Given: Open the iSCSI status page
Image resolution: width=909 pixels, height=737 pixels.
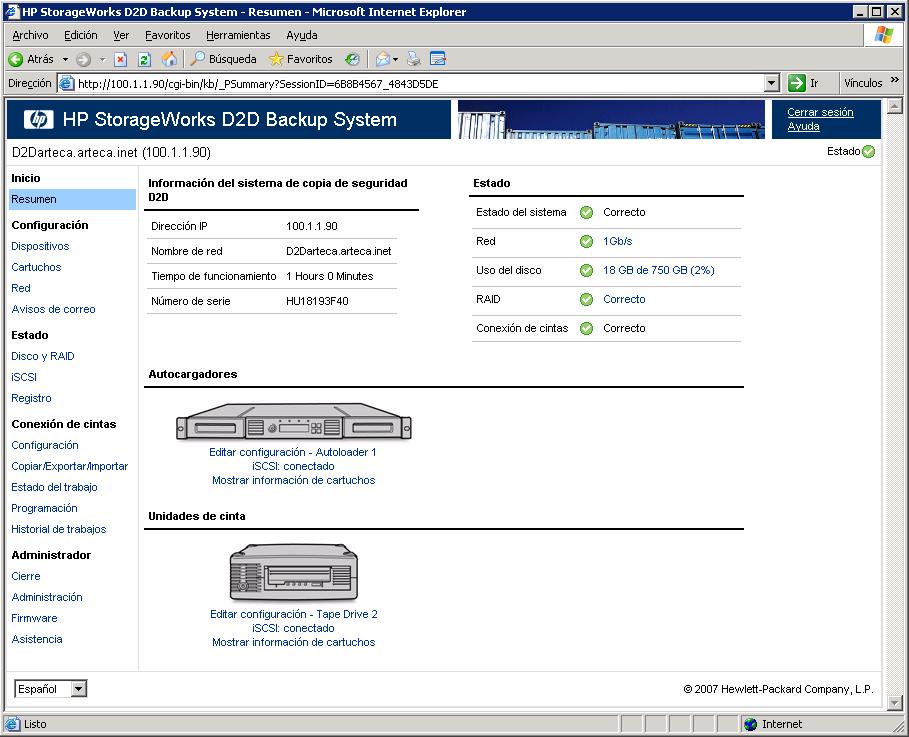Looking at the screenshot, I should [24, 377].
